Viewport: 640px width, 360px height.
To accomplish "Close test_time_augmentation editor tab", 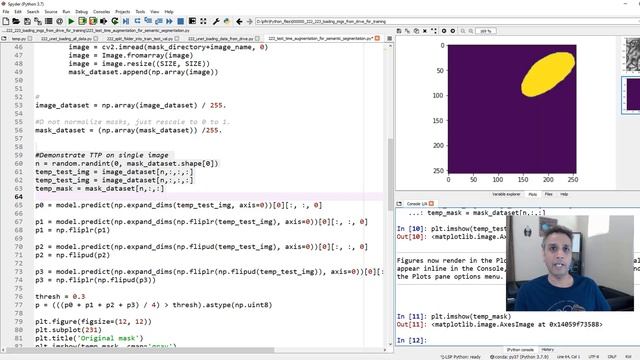I will tap(377, 38).
